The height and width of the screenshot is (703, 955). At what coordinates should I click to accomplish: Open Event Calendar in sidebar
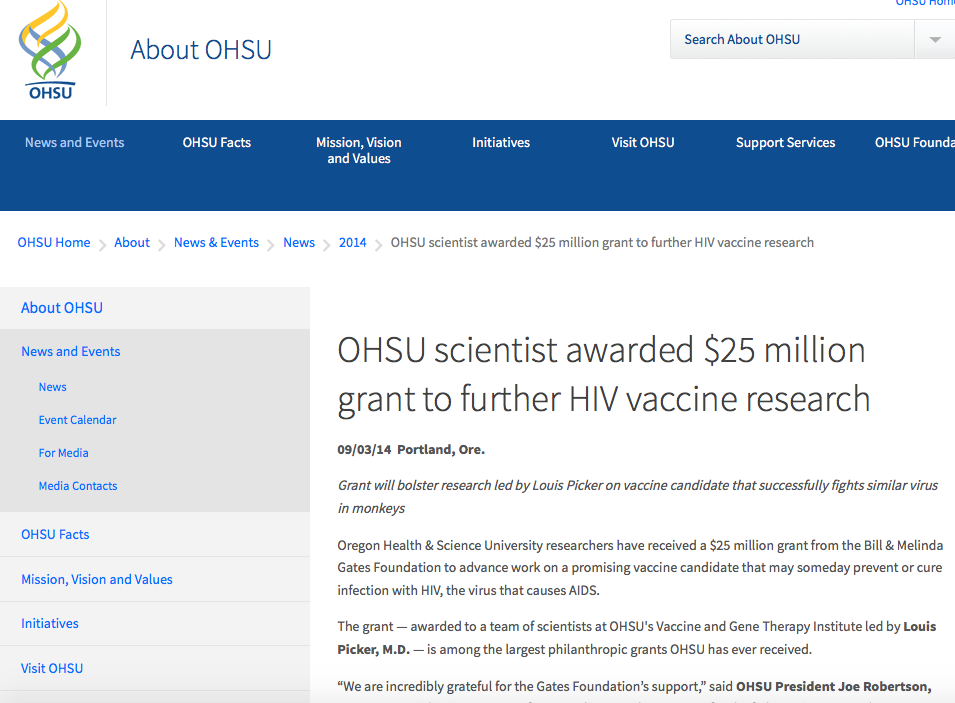pos(77,420)
